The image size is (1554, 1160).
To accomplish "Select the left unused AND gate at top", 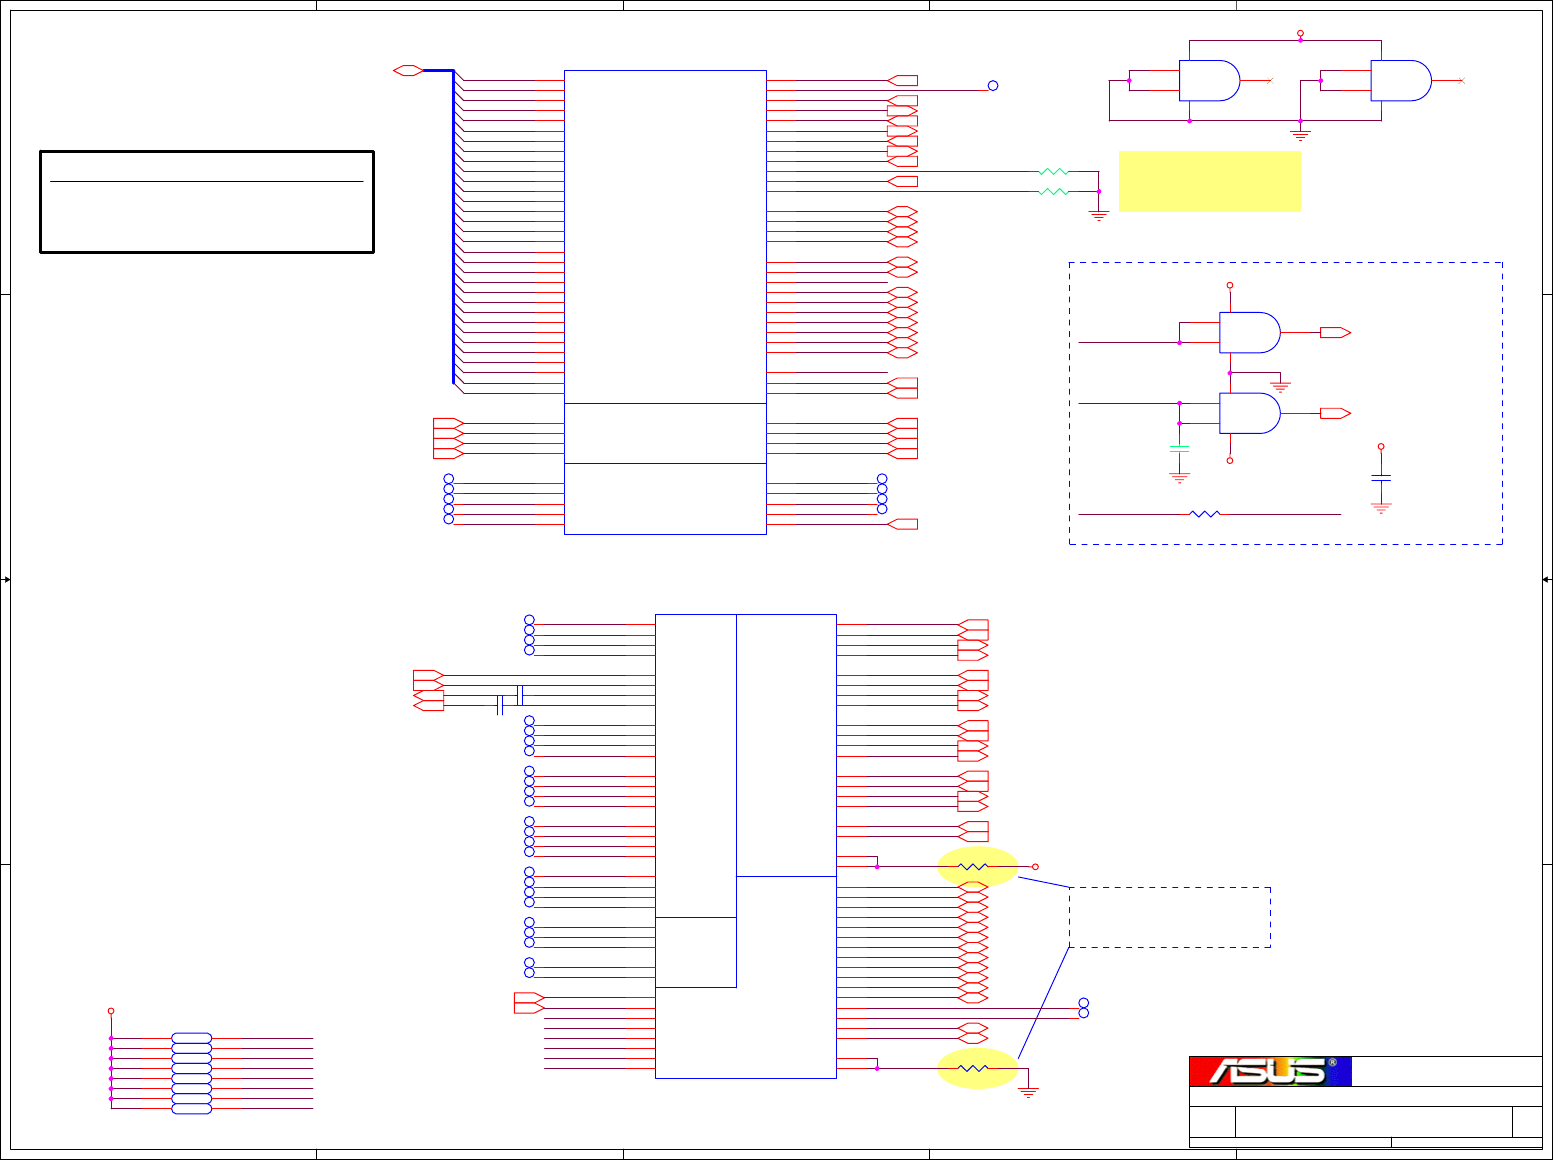I will pyautogui.click(x=1209, y=81).
